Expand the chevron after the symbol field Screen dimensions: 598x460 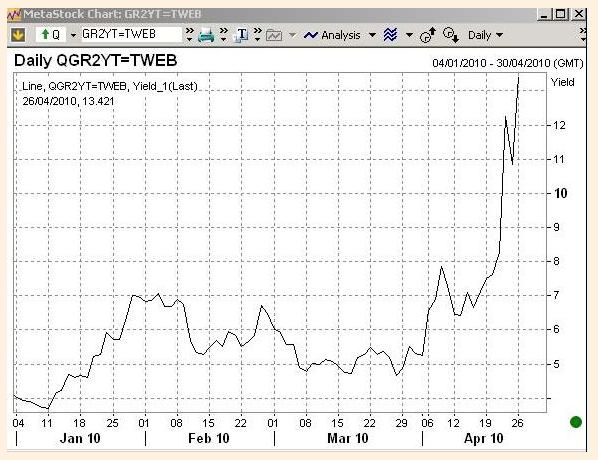pyautogui.click(x=190, y=34)
